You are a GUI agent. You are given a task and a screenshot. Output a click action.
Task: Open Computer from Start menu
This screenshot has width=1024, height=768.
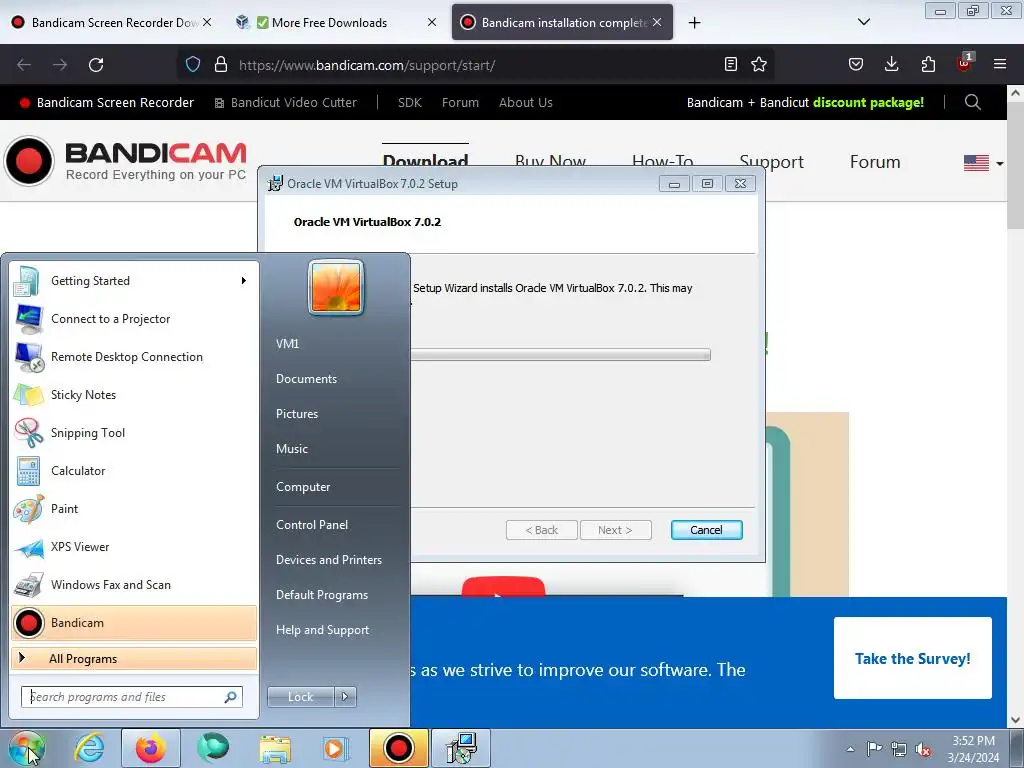303,487
